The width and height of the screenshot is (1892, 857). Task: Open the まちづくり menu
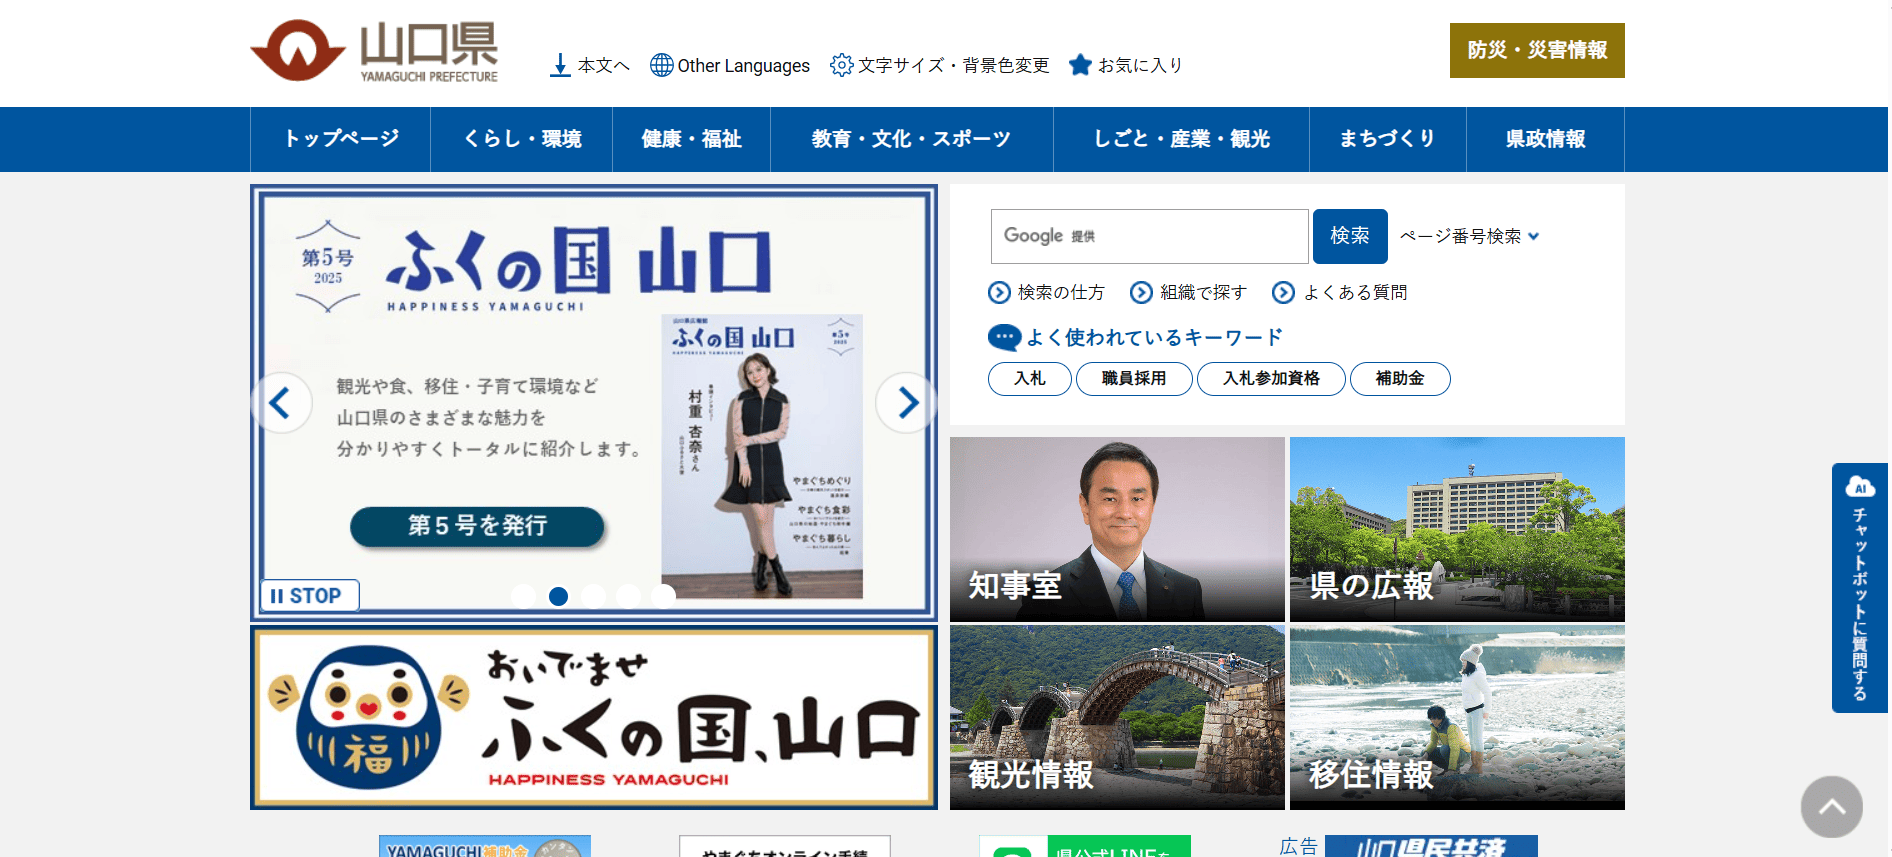coord(1388,139)
